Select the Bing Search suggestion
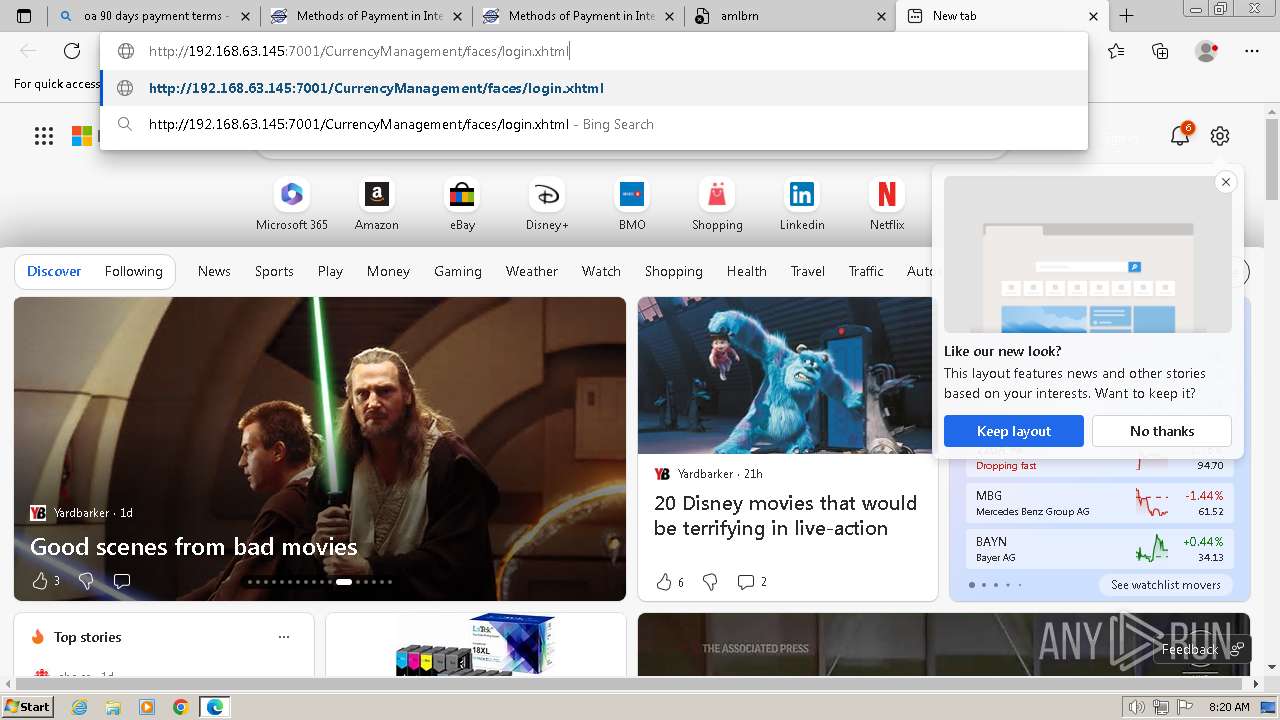The image size is (1280, 720). pyautogui.click(x=594, y=124)
